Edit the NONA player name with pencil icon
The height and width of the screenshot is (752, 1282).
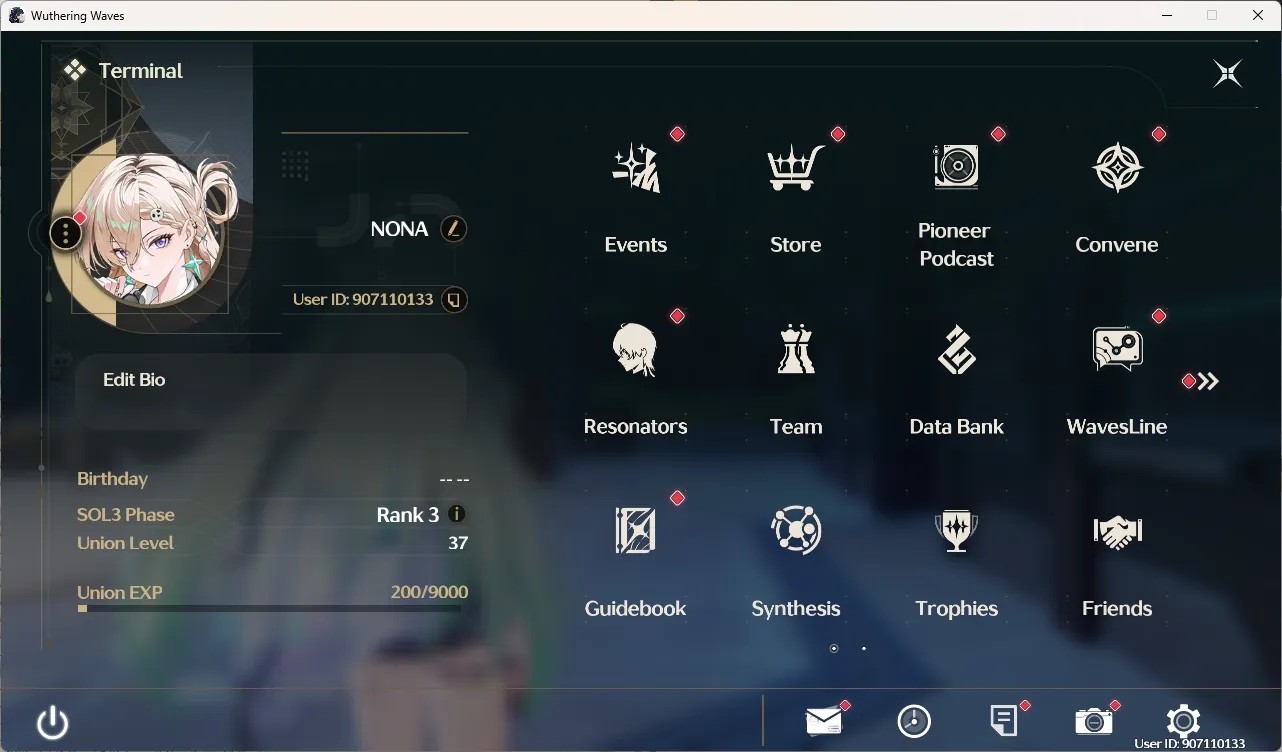[x=454, y=229]
